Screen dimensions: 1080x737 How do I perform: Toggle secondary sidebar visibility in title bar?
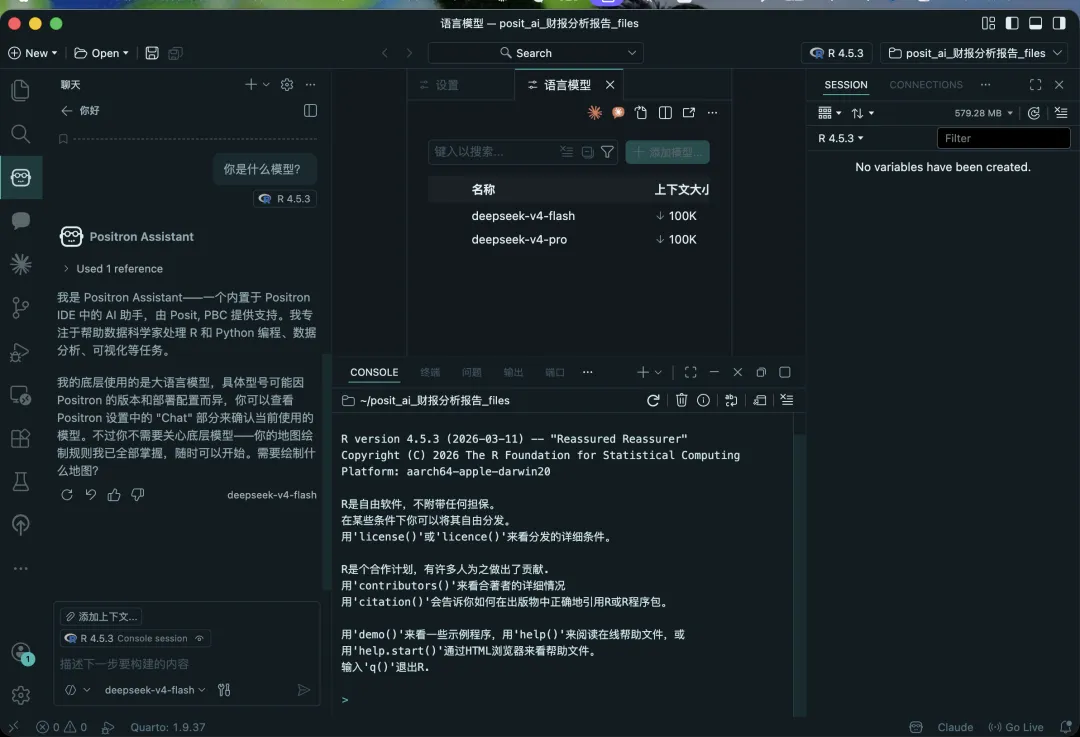click(x=1059, y=23)
